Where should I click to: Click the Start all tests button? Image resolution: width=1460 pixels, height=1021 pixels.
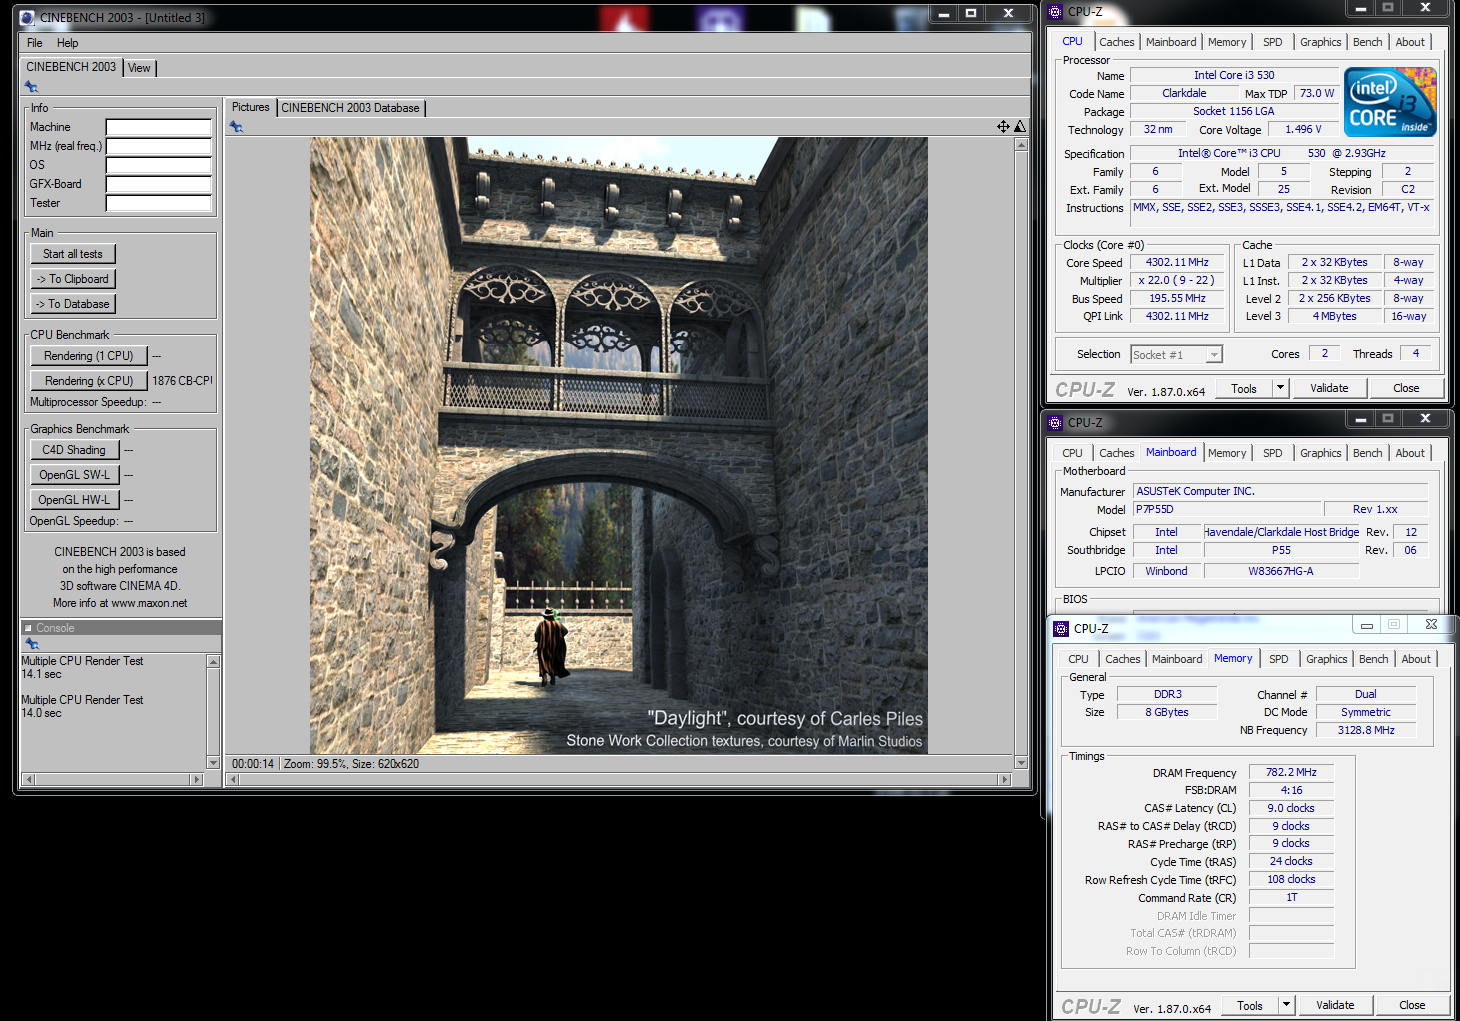[x=73, y=254]
